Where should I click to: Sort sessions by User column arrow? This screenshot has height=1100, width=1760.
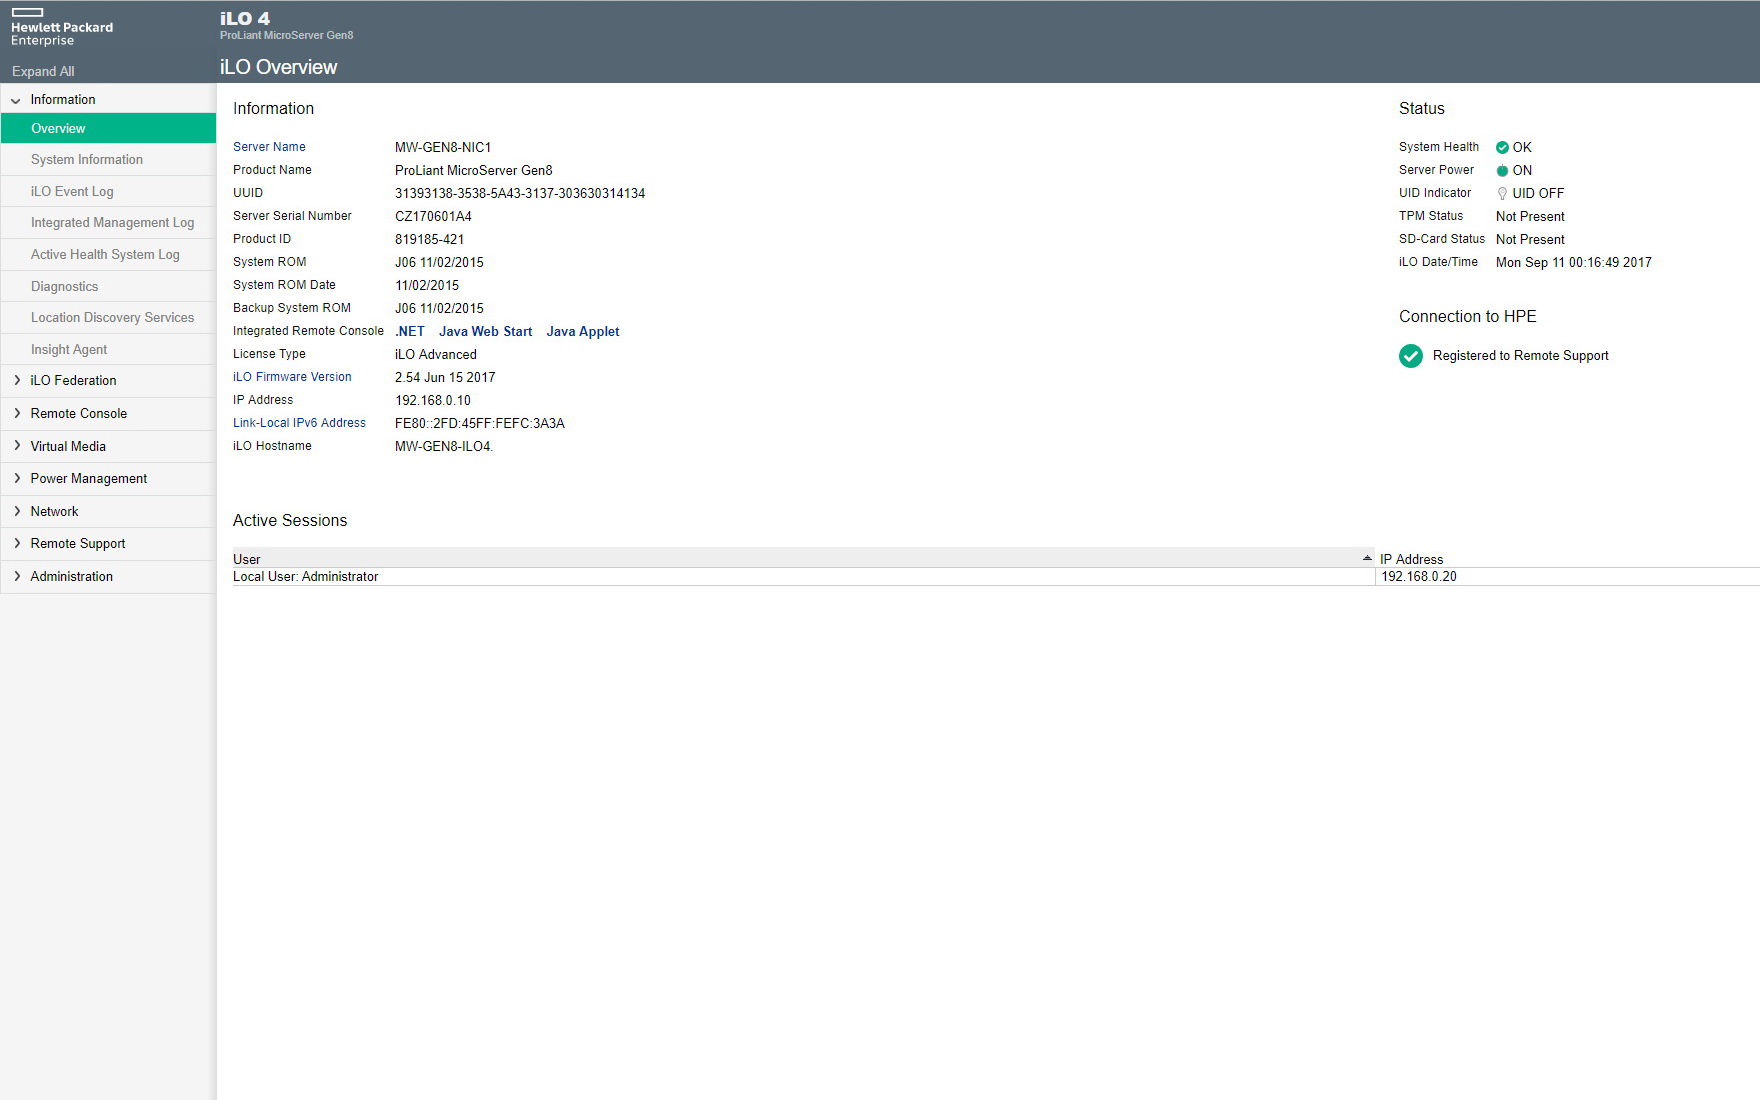point(1367,558)
